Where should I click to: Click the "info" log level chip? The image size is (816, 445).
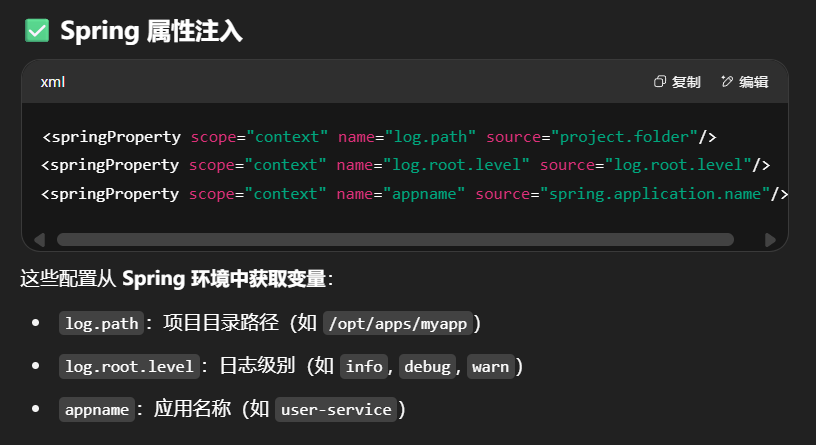364,366
